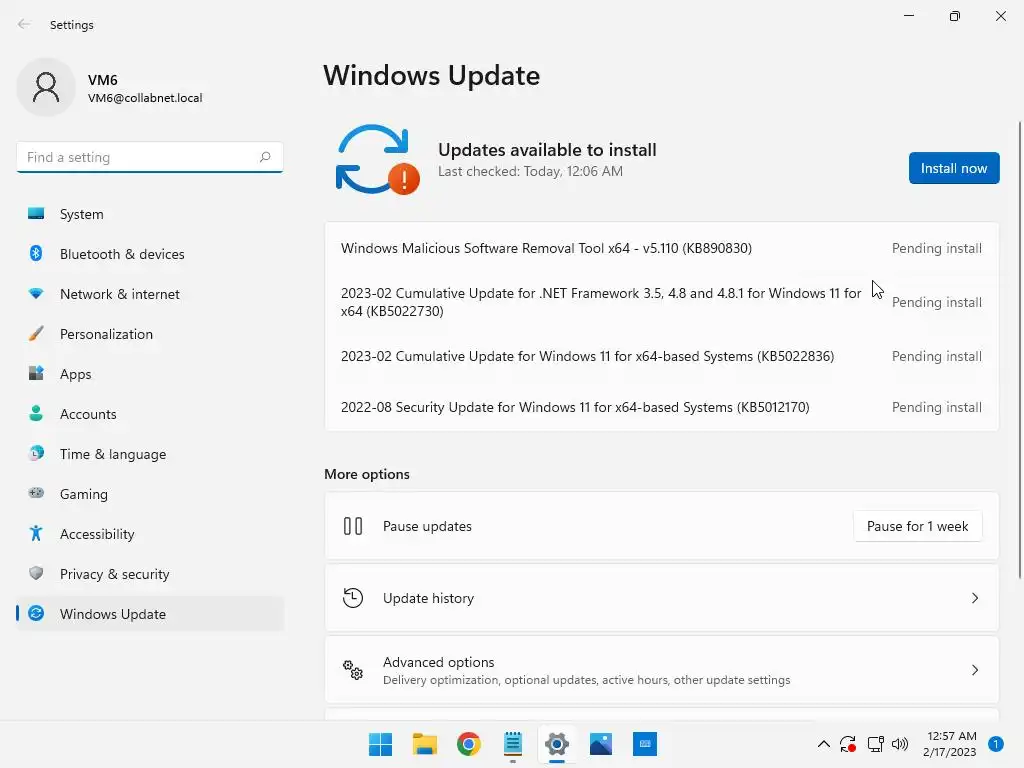
Task: Focus the Find a setting field
Action: [150, 157]
